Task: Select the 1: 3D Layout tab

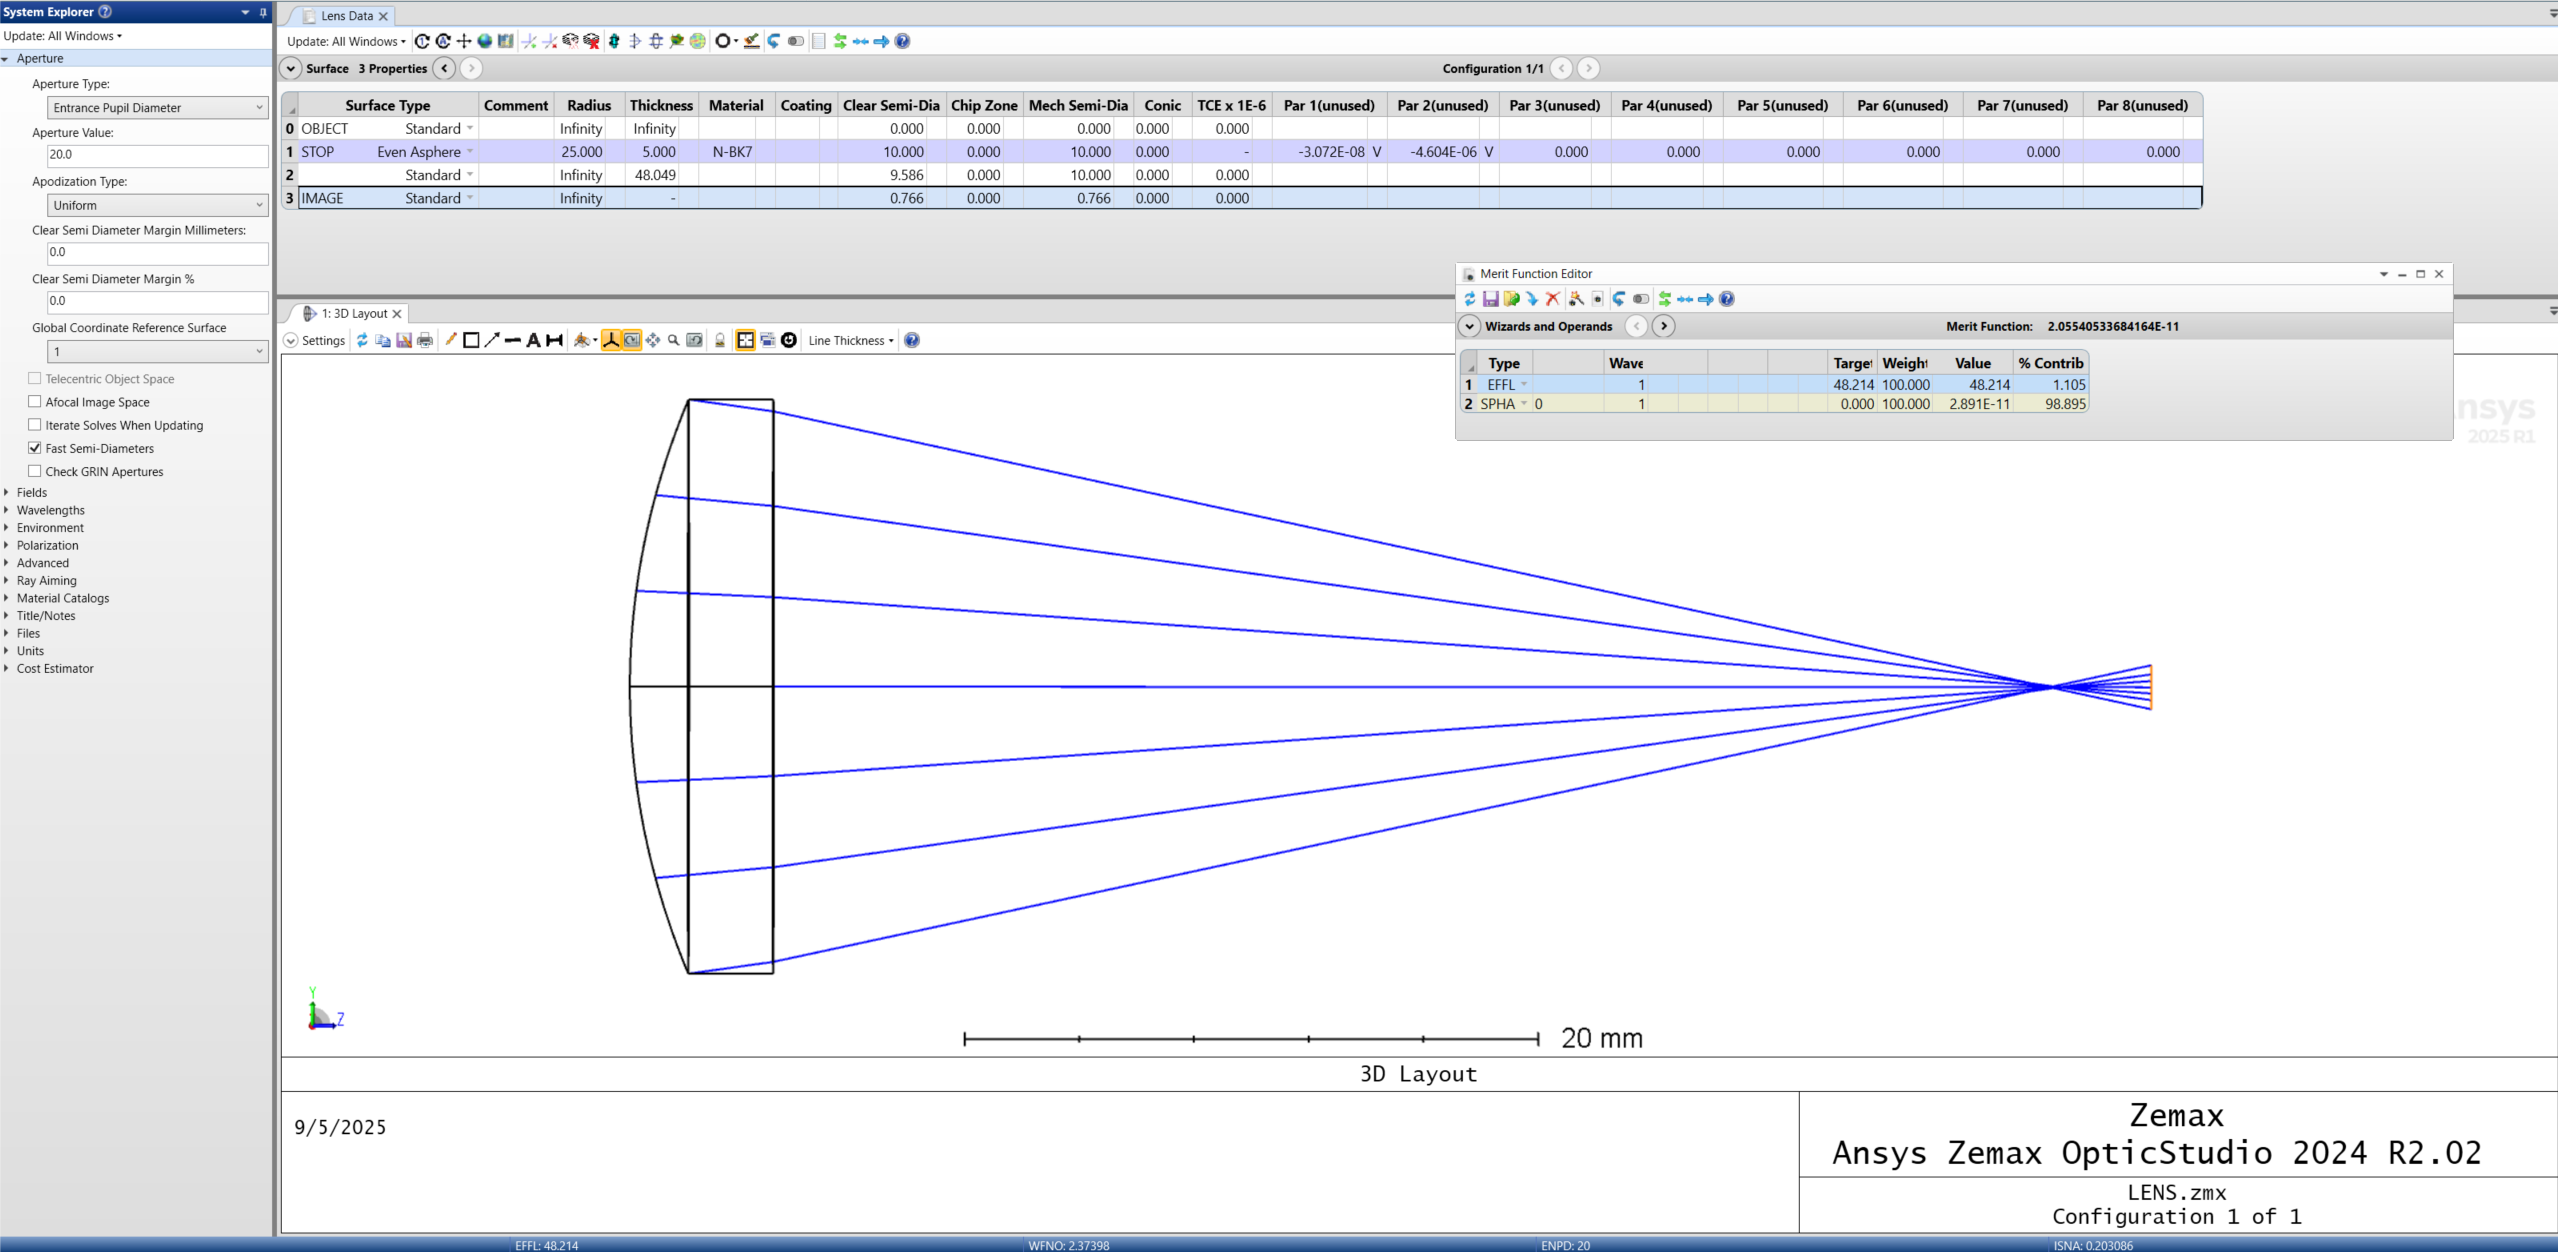Action: coord(353,314)
